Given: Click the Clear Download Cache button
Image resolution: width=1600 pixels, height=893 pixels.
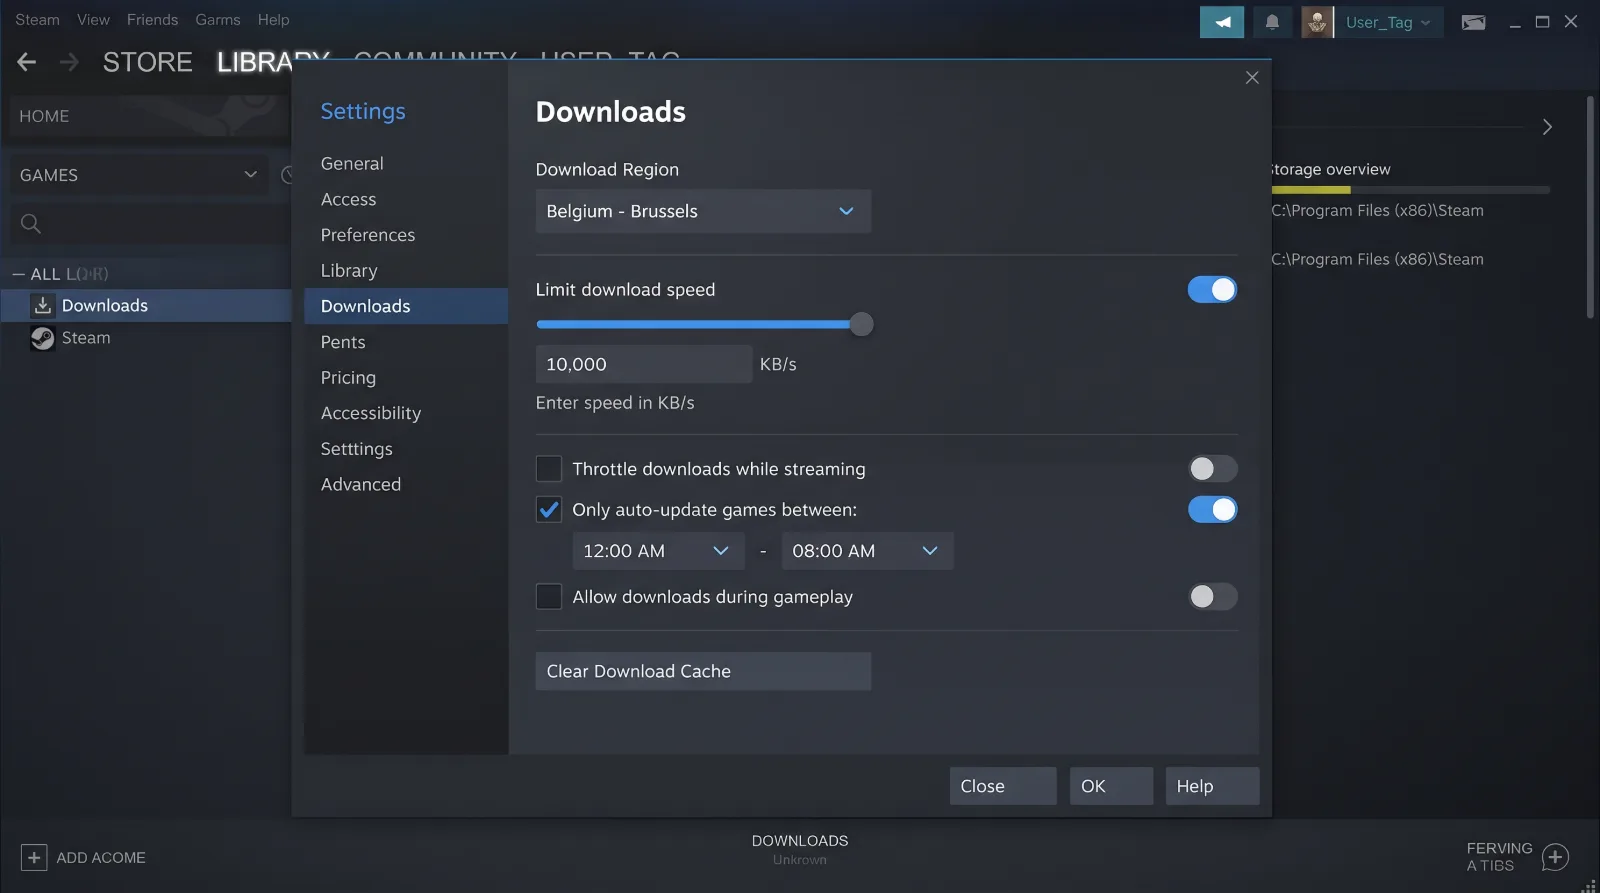Looking at the screenshot, I should pyautogui.click(x=703, y=672).
